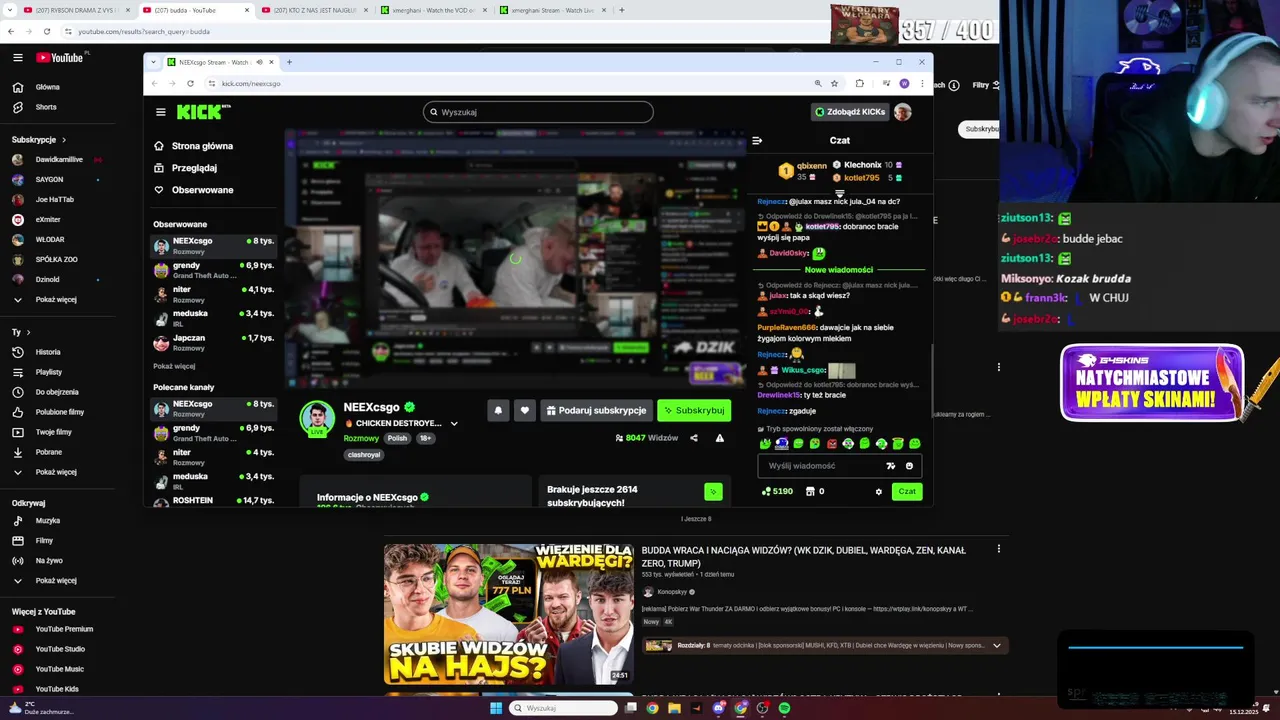This screenshot has height=720, width=1280.
Task: Click the Kick logo
Action: click(x=203, y=112)
